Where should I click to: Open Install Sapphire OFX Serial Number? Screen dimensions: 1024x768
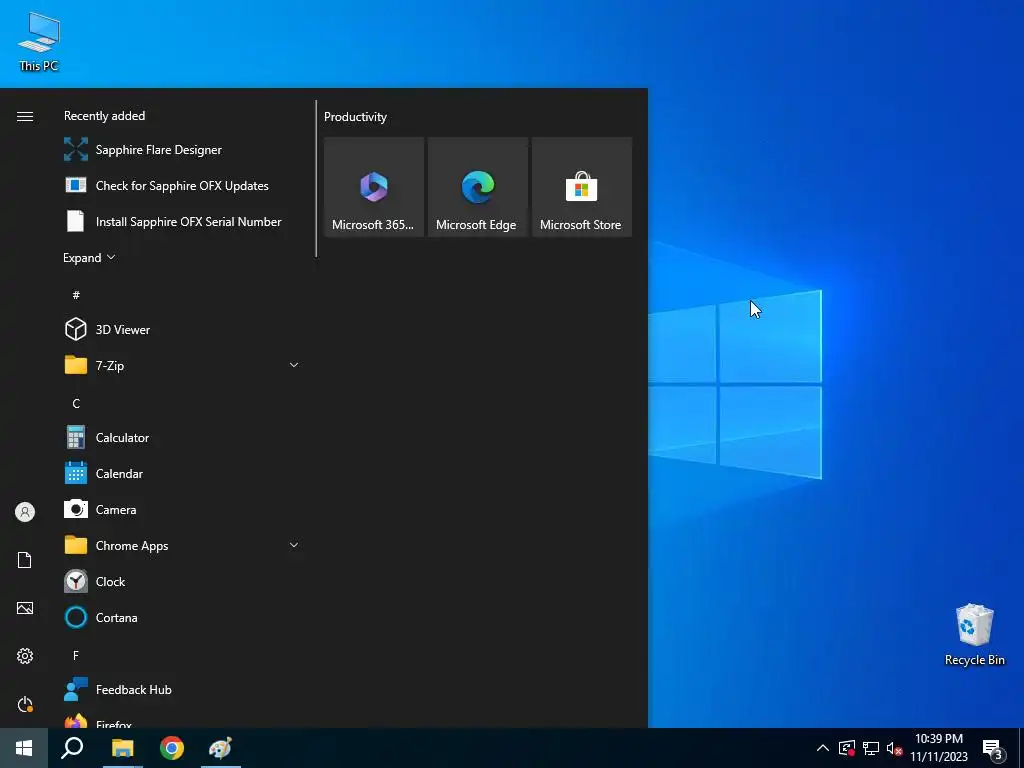click(181, 221)
